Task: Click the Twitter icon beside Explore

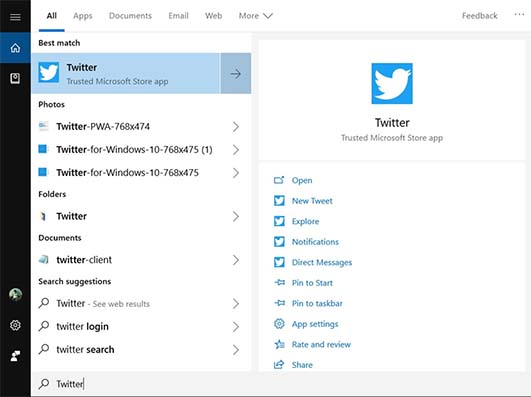Action: (x=279, y=221)
